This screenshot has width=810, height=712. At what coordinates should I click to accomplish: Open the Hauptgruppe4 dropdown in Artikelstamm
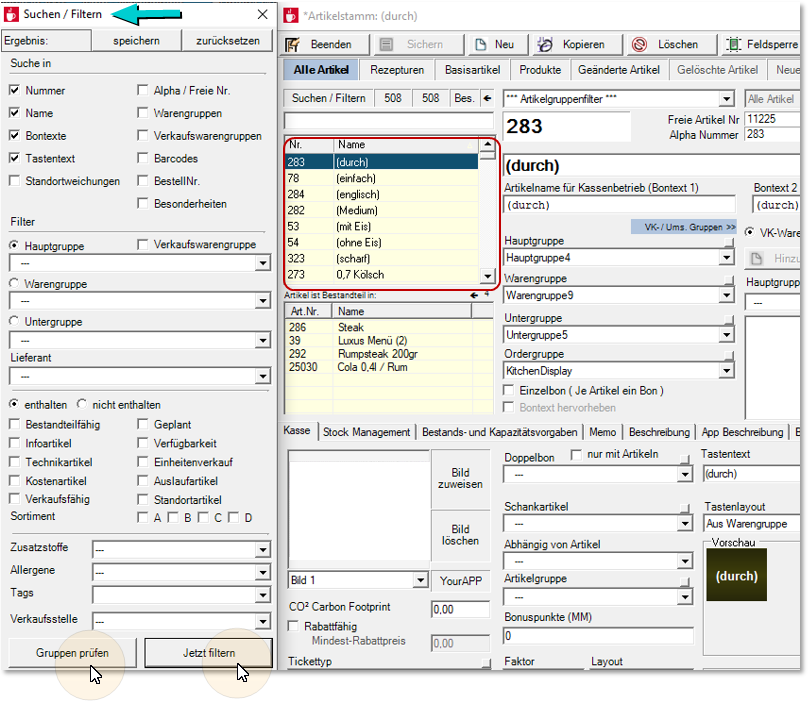[x=727, y=257]
